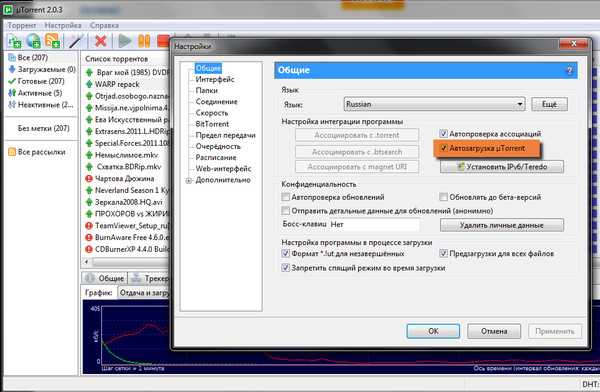Close the Настройки dialog with red X
The image size is (600, 392).
573,44
